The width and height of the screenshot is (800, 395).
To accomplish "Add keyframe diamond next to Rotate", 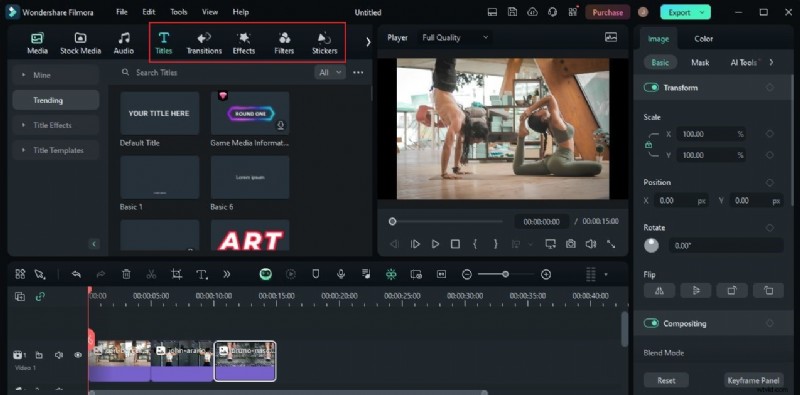I will click(x=769, y=228).
